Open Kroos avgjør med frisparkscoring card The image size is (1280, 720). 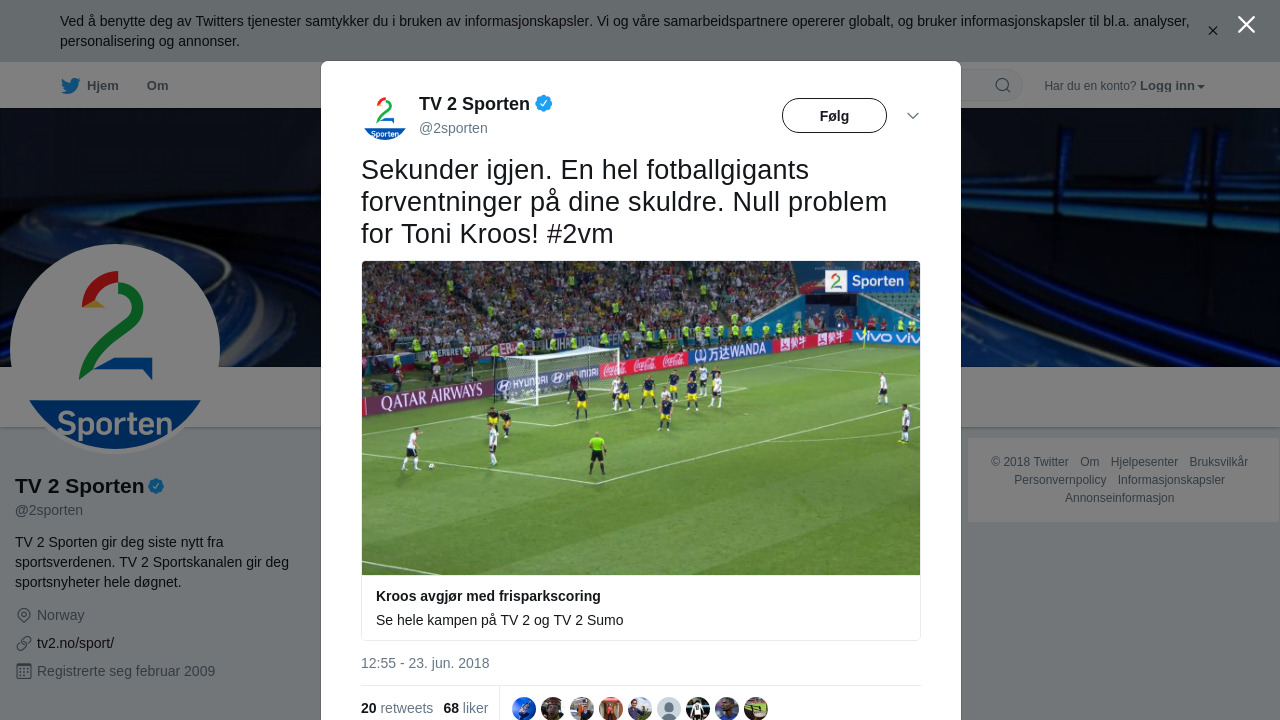tap(641, 608)
